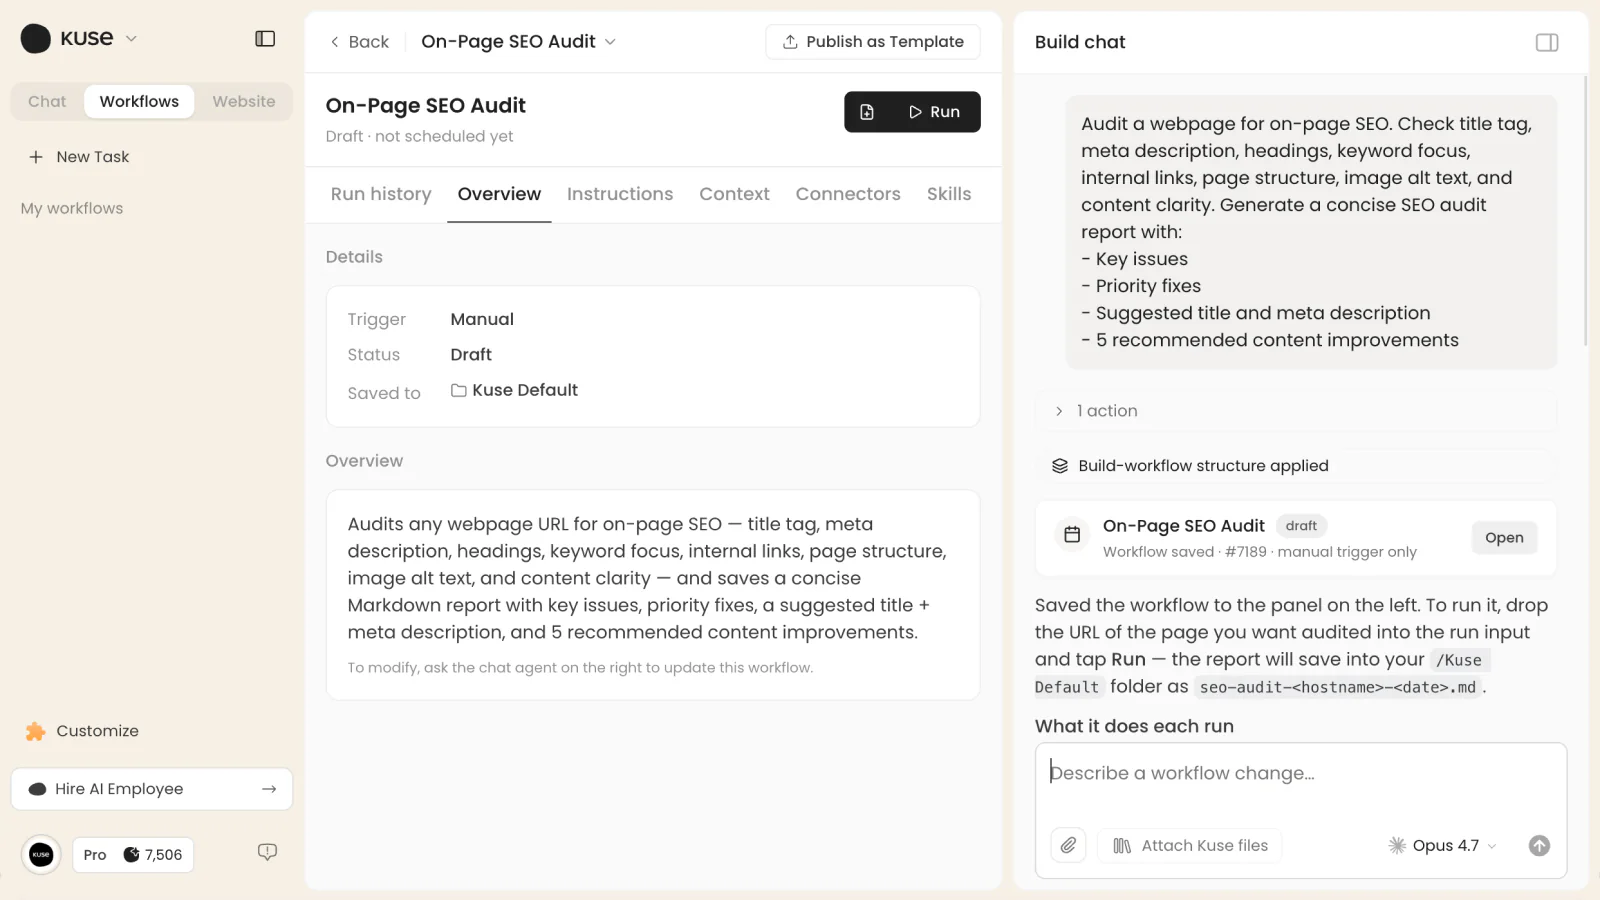Select the Overview tab
The width and height of the screenshot is (1600, 900).
[499, 194]
